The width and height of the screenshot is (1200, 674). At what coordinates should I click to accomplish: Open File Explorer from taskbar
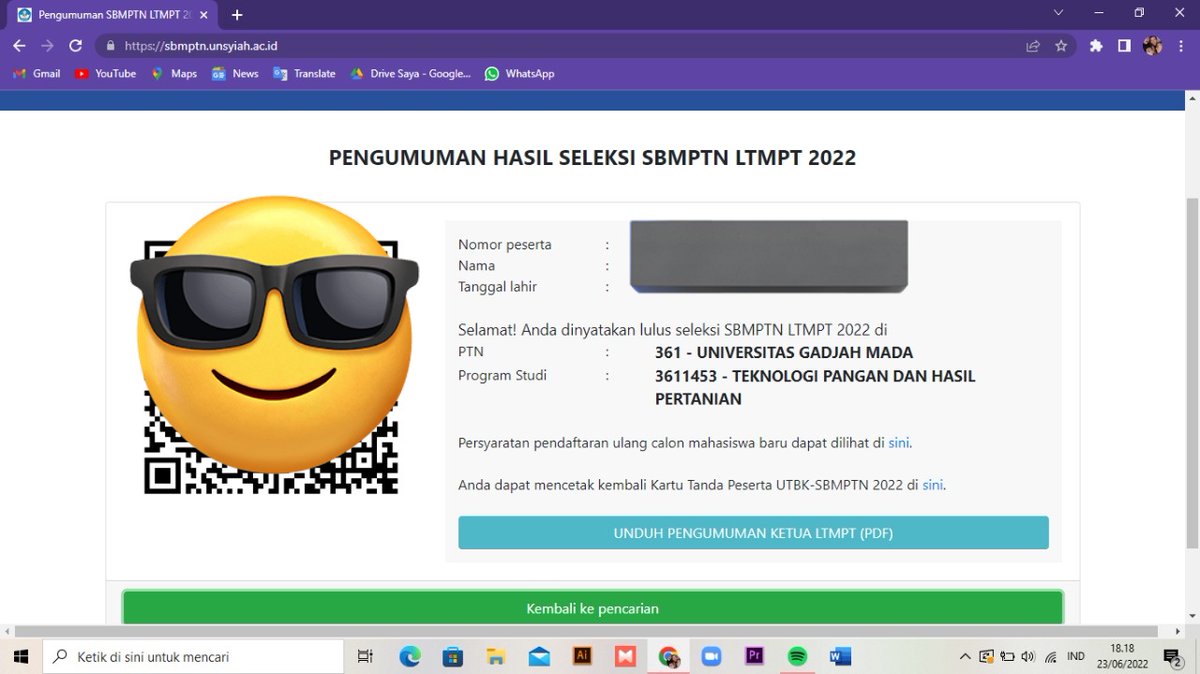[x=496, y=657]
